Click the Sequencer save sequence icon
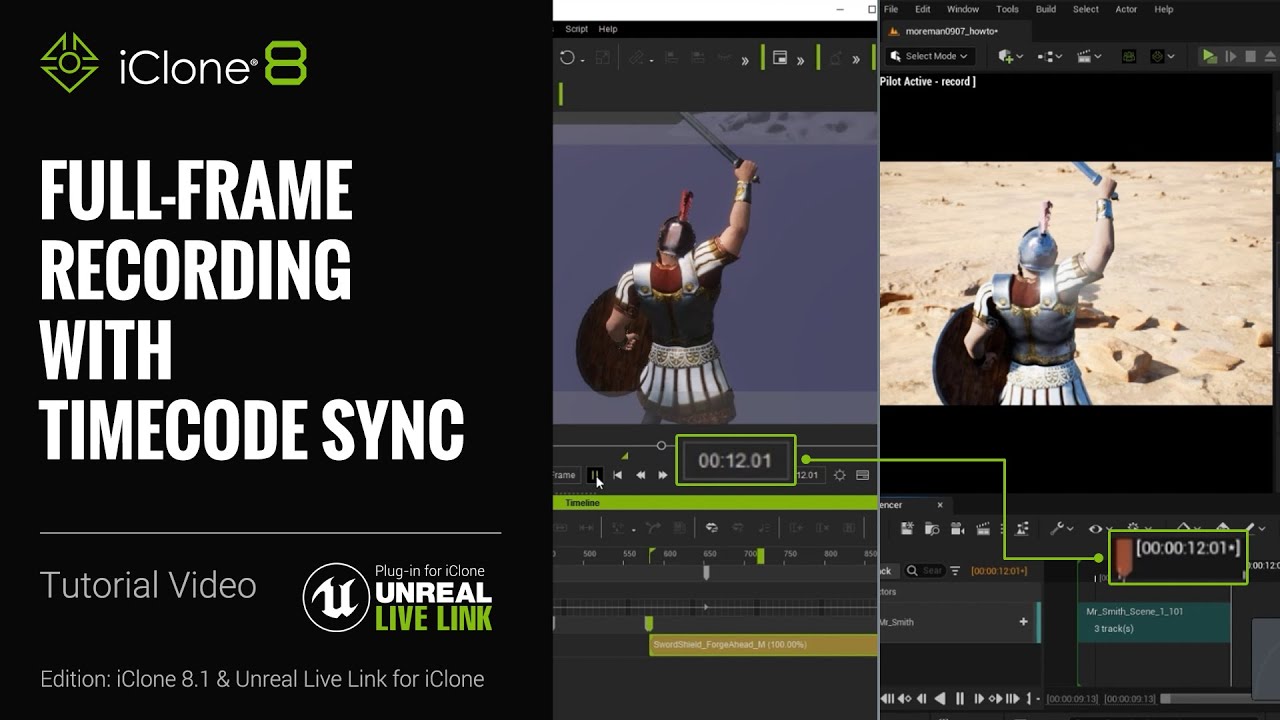1280x720 pixels. coord(907,529)
